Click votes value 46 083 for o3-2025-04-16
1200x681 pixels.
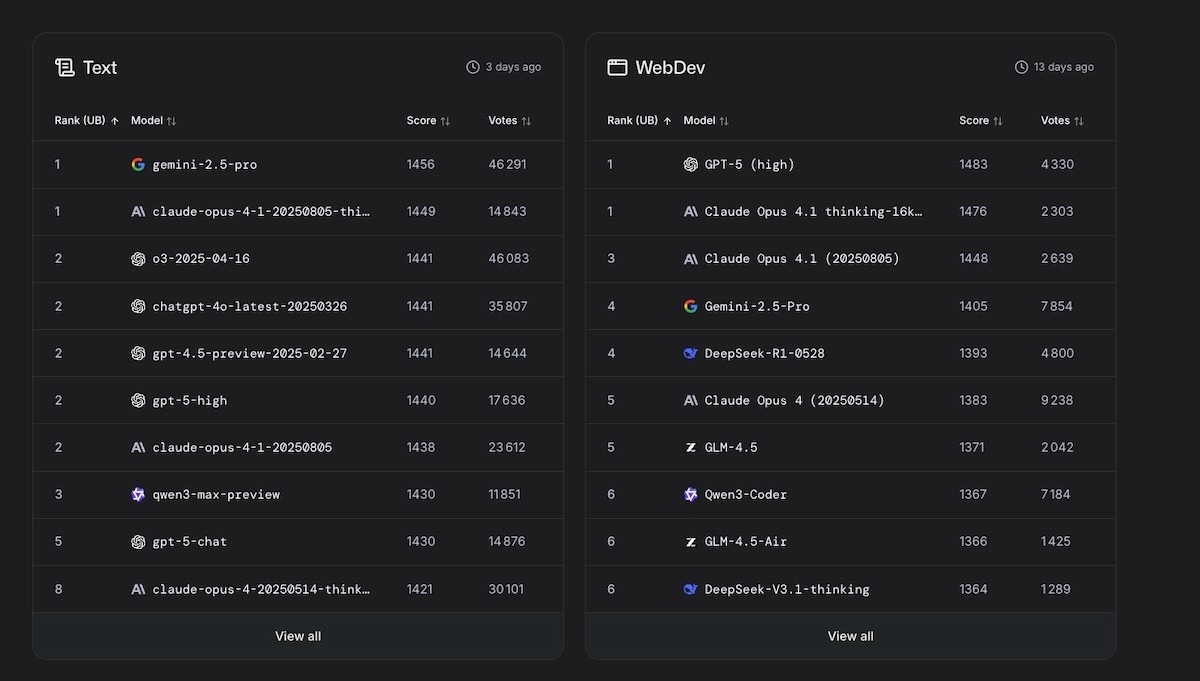508,258
